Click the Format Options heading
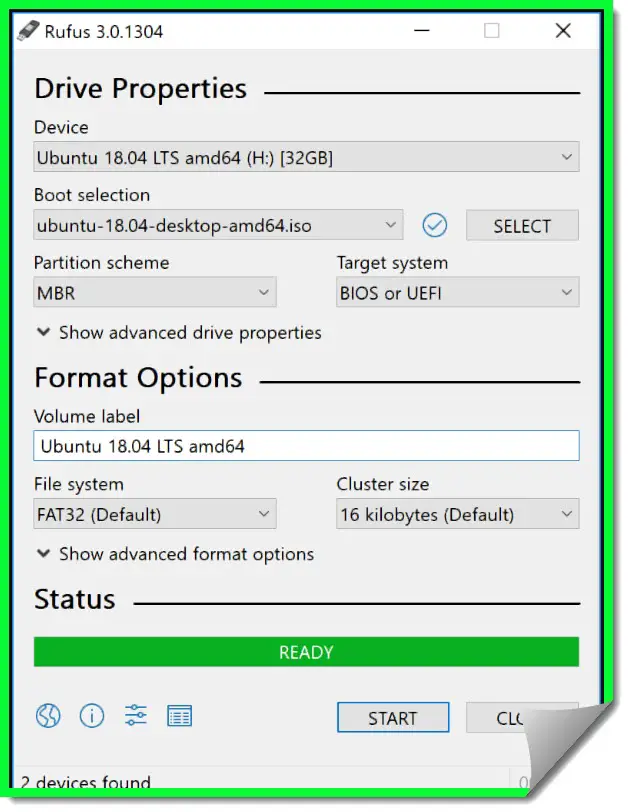Viewport: 628px width, 812px height. (138, 378)
